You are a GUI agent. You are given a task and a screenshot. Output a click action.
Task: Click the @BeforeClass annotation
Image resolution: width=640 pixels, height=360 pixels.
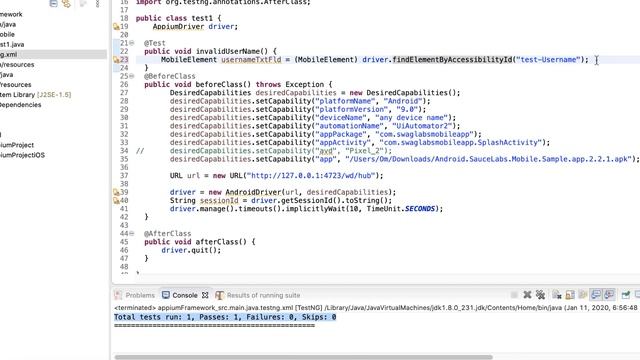tap(169, 76)
